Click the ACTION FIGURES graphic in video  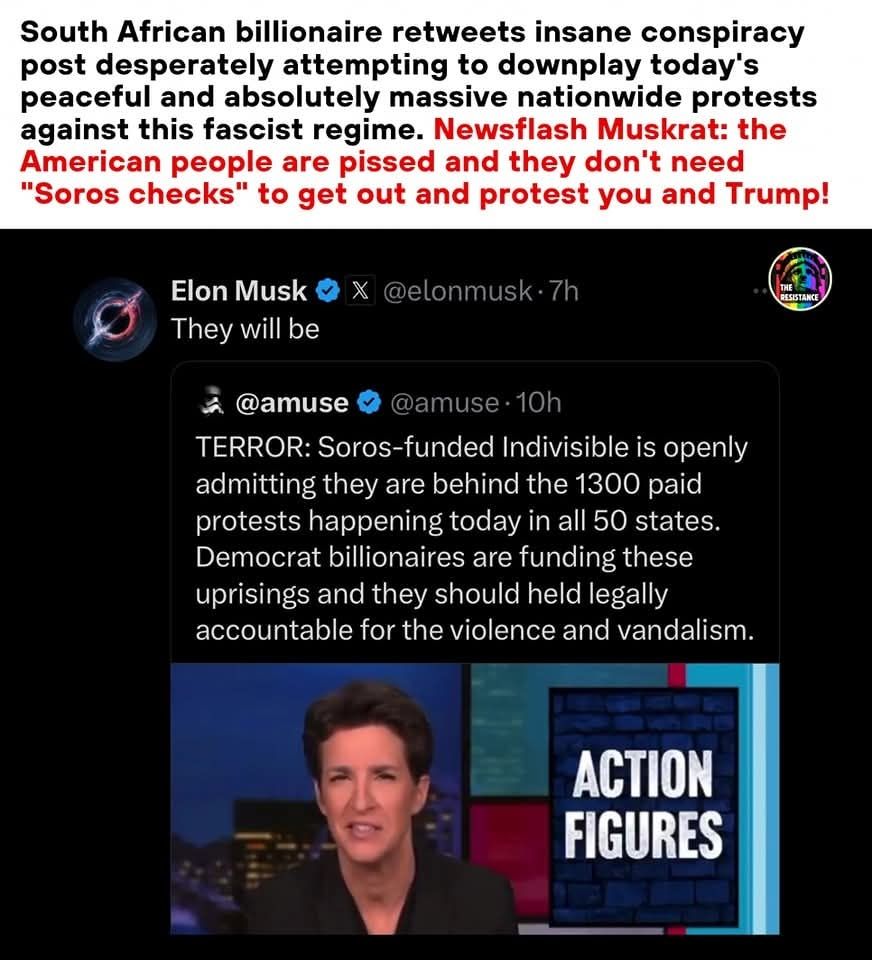(643, 804)
